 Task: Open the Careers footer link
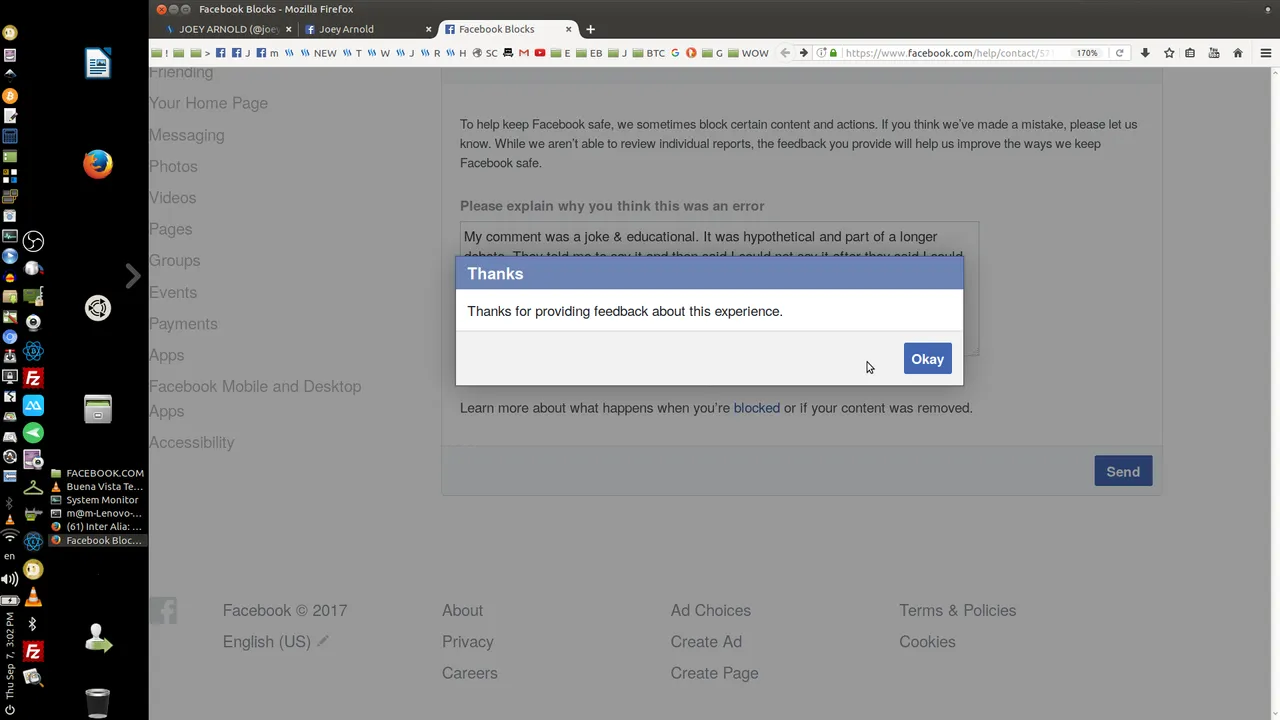[469, 673]
